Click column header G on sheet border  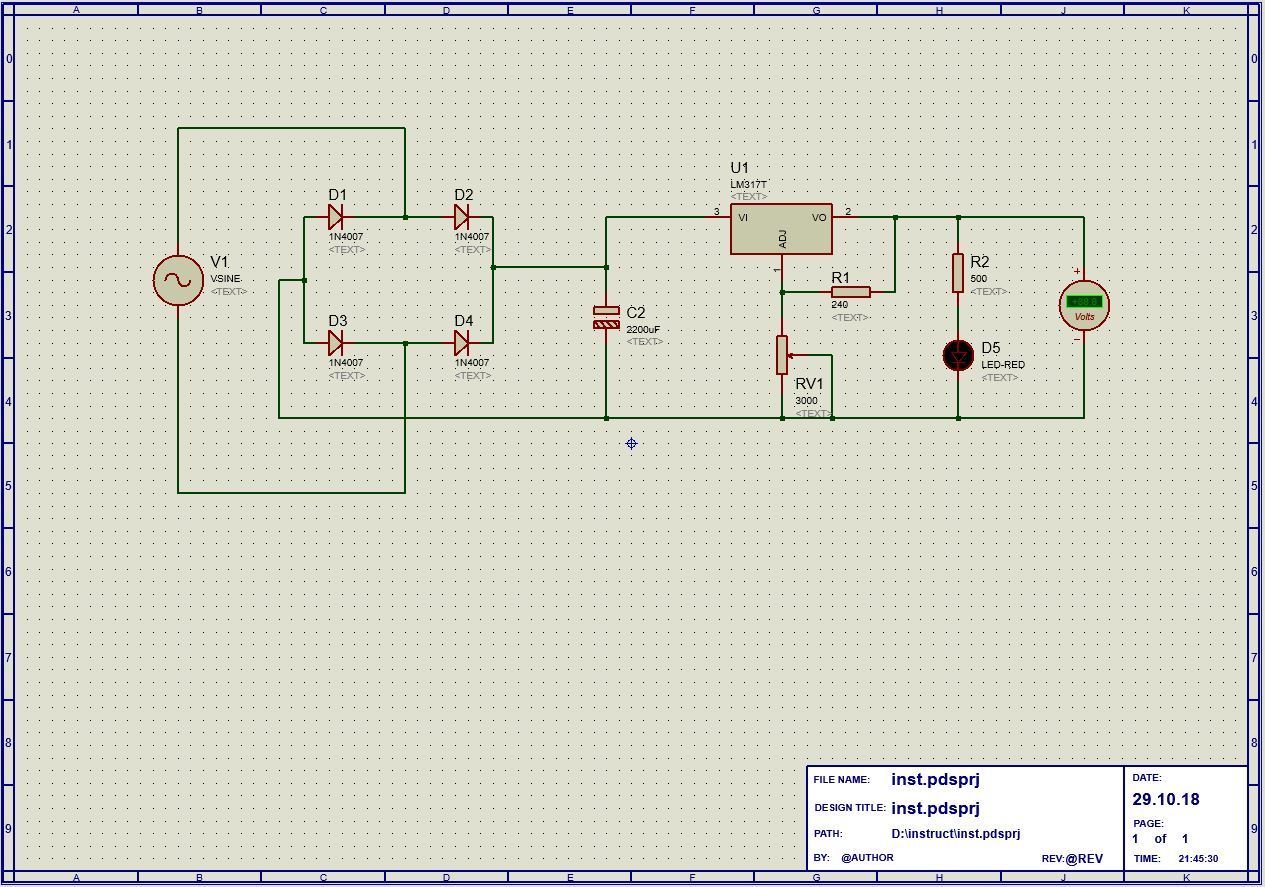coord(816,8)
